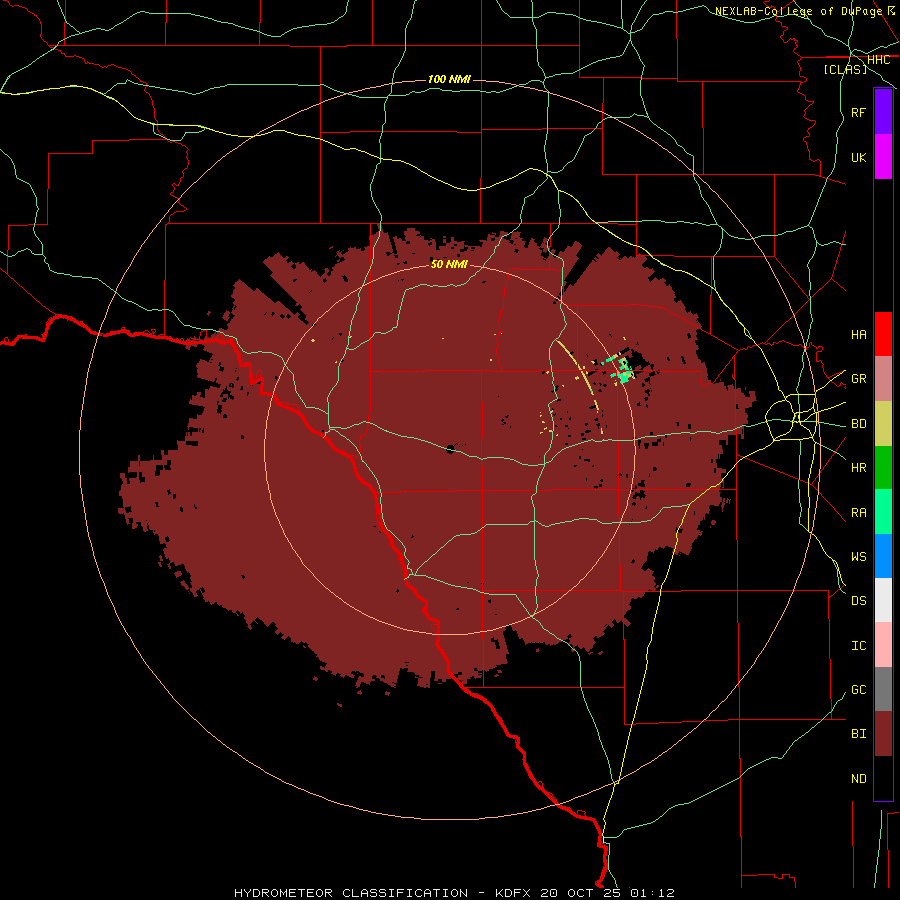Viewport: 900px width, 900px height.
Task: Click the DS legend label
Action: (x=858, y=600)
